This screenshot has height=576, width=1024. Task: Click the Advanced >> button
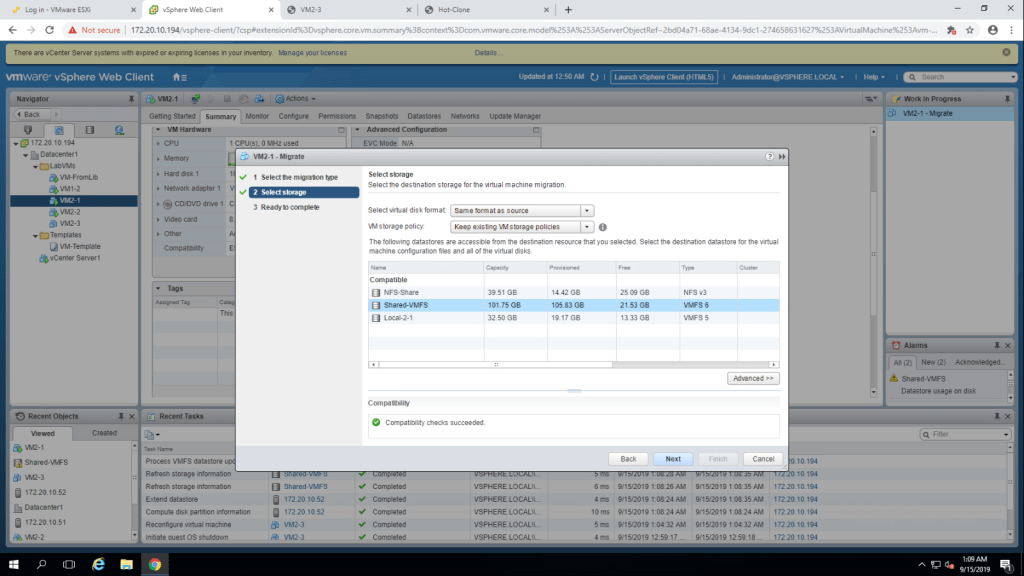(753, 379)
